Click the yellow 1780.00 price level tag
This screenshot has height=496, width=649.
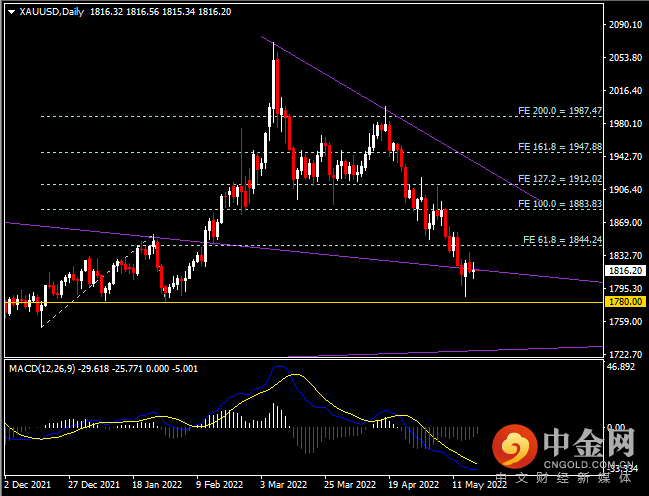tap(625, 301)
